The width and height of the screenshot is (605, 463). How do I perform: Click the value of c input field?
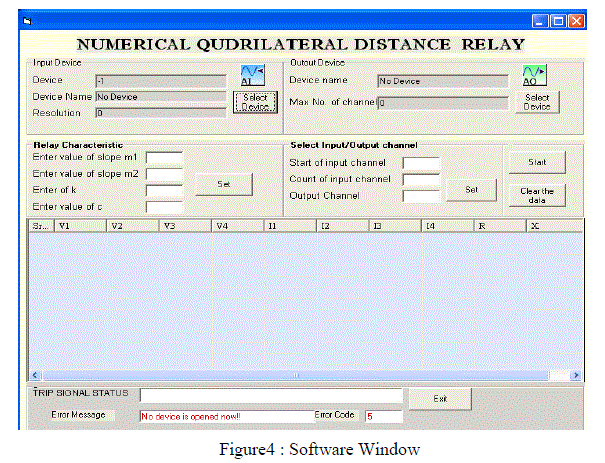[164, 207]
